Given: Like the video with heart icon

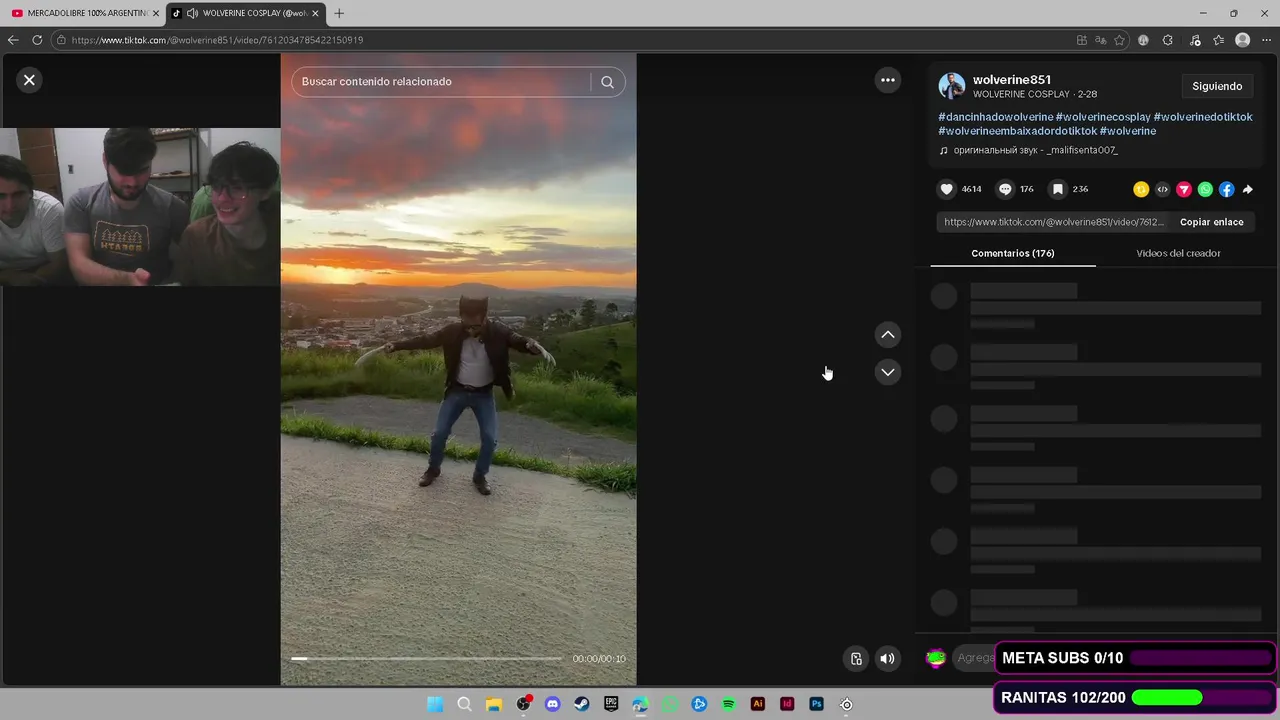Looking at the screenshot, I should (x=947, y=189).
